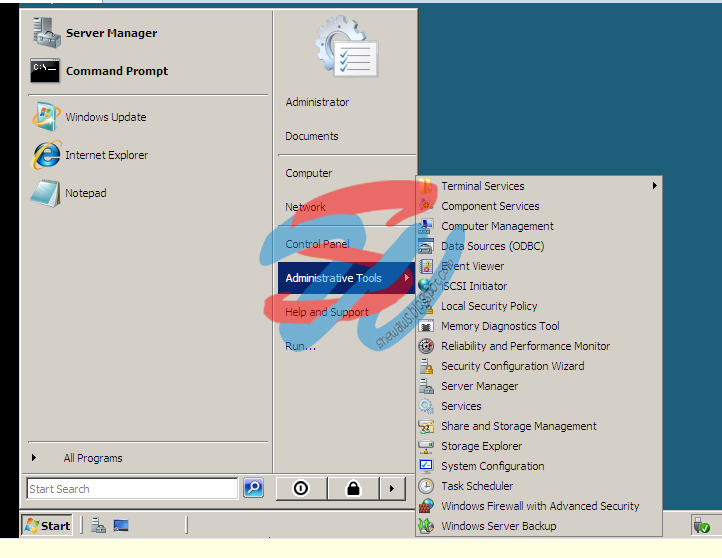The height and width of the screenshot is (558, 722).
Task: Open Help and Support
Action: 327,312
